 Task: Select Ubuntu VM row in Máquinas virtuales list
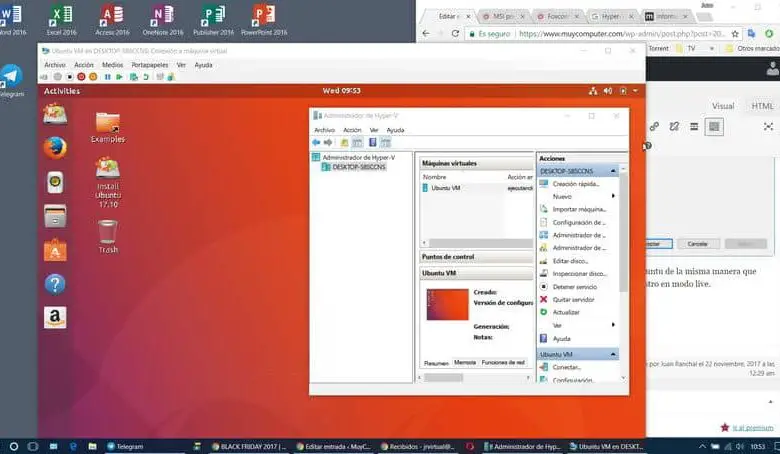point(477,188)
